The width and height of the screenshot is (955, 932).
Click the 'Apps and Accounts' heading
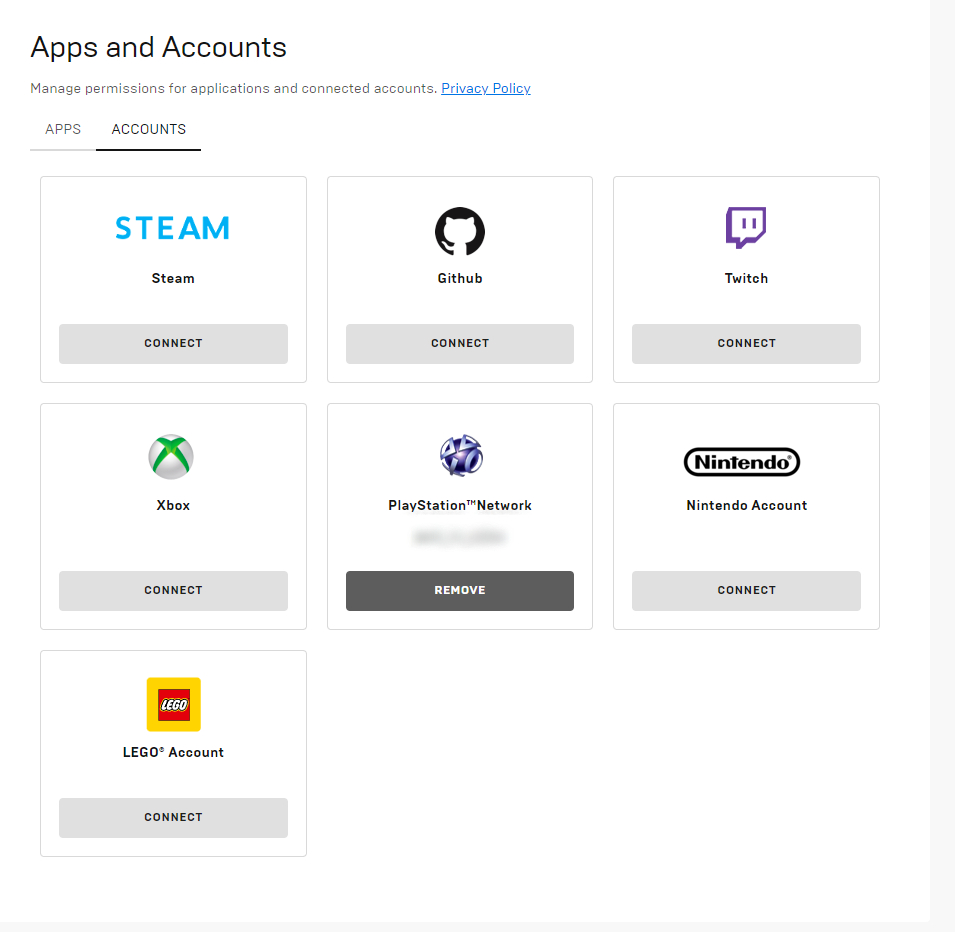click(158, 48)
